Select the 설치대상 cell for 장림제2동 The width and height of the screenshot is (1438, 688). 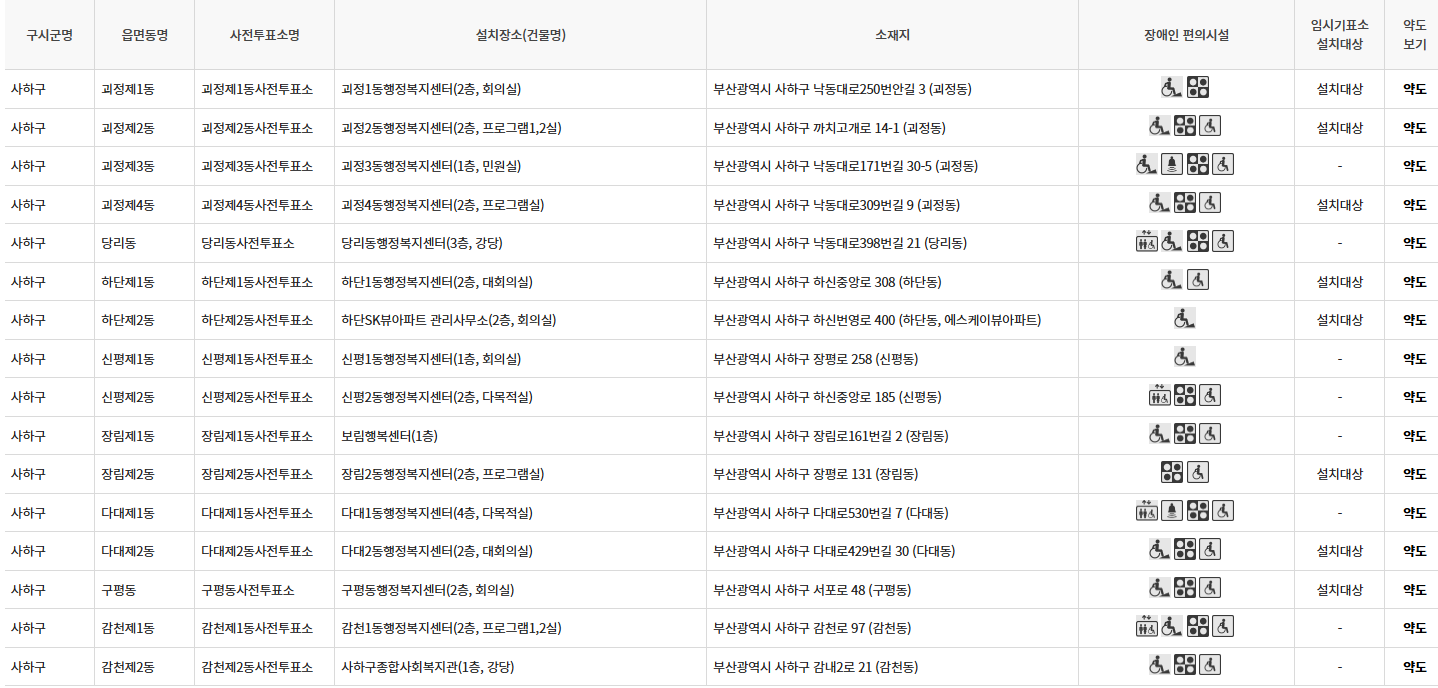[x=1338, y=473]
